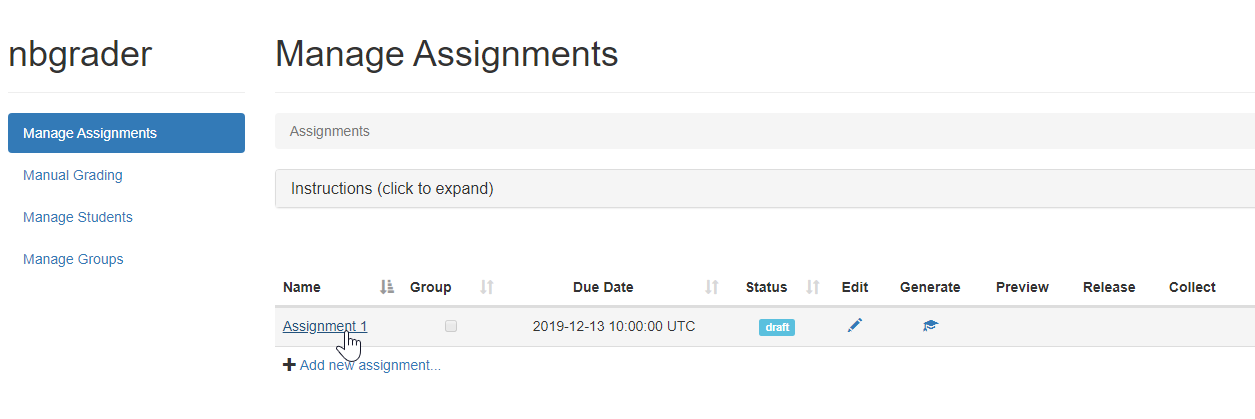Click the draft status badge
The width and height of the screenshot is (1255, 419).
[777, 327]
